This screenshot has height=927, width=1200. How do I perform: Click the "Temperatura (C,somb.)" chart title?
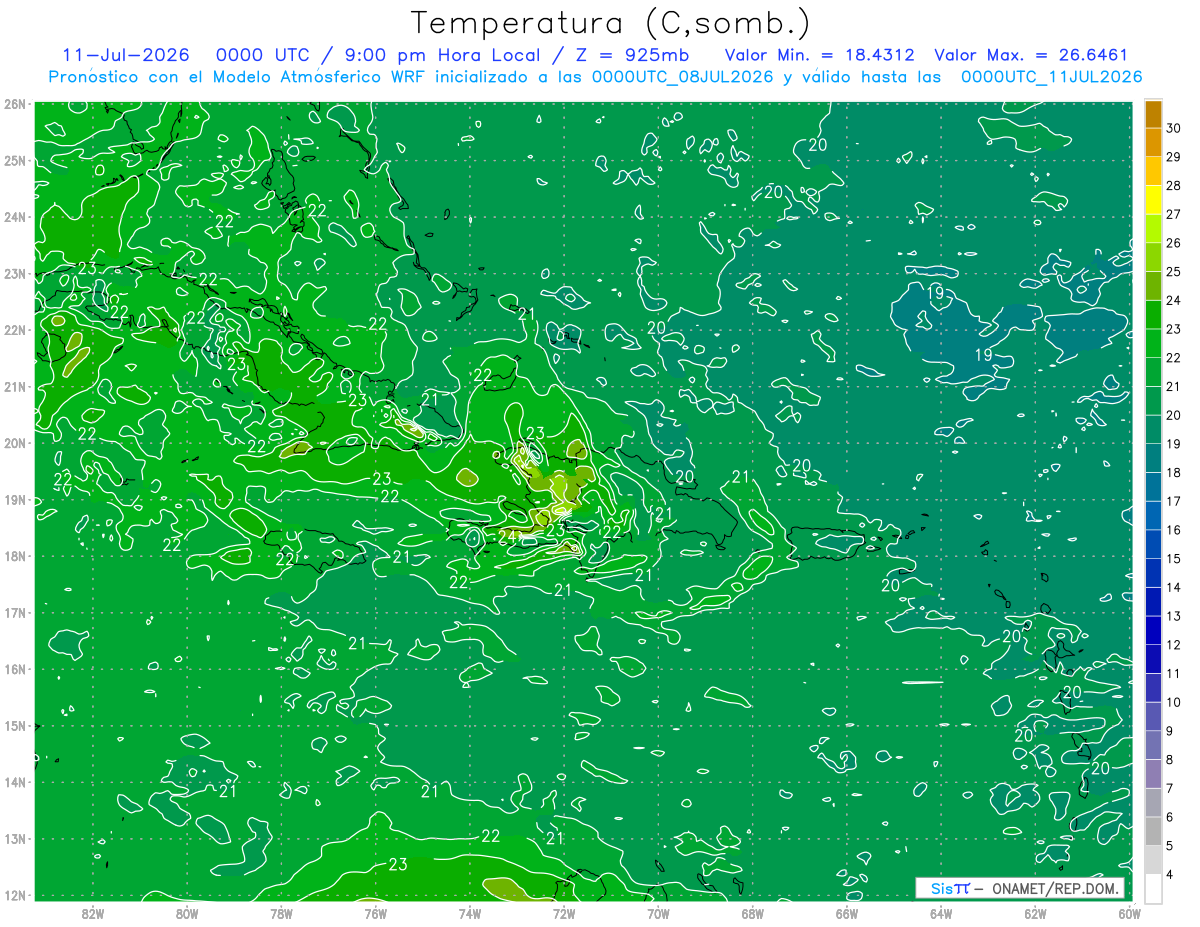tap(611, 23)
